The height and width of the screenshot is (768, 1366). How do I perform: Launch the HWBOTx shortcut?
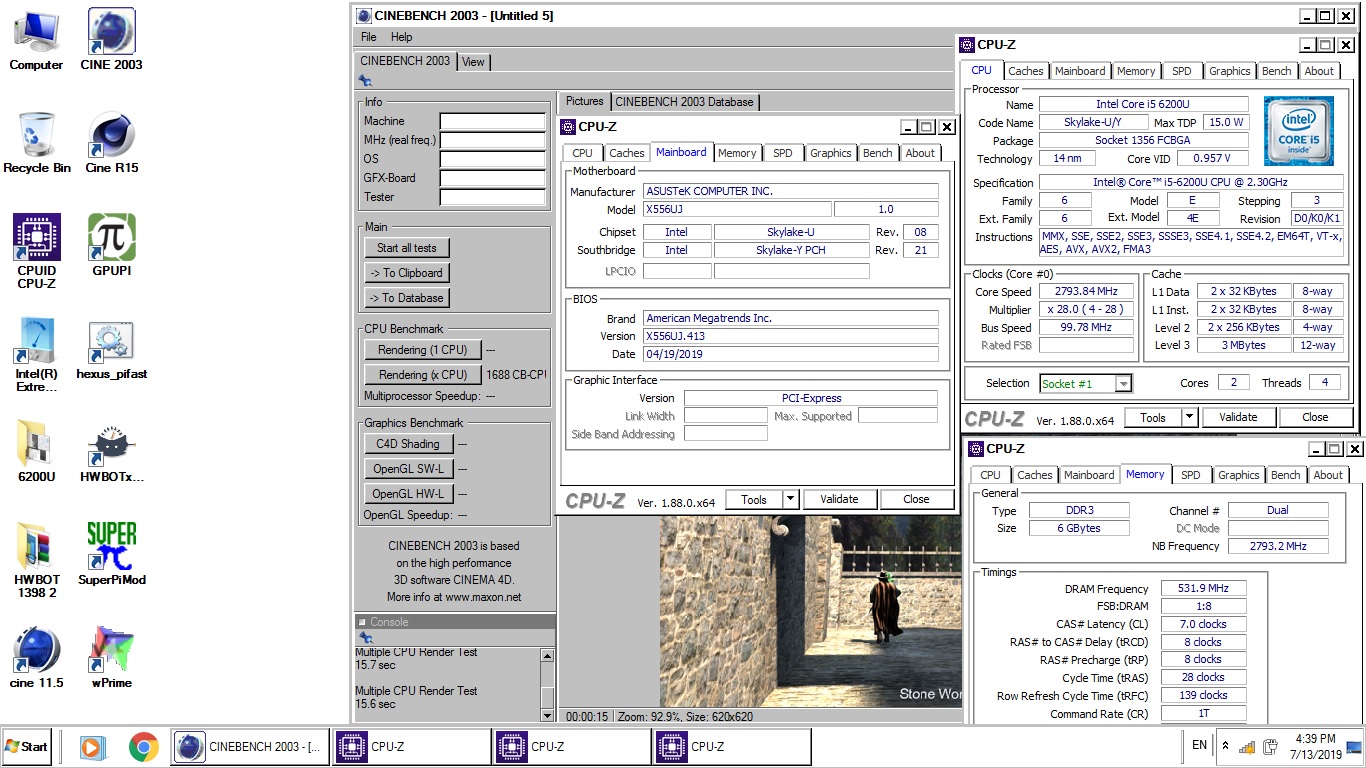tap(111, 452)
